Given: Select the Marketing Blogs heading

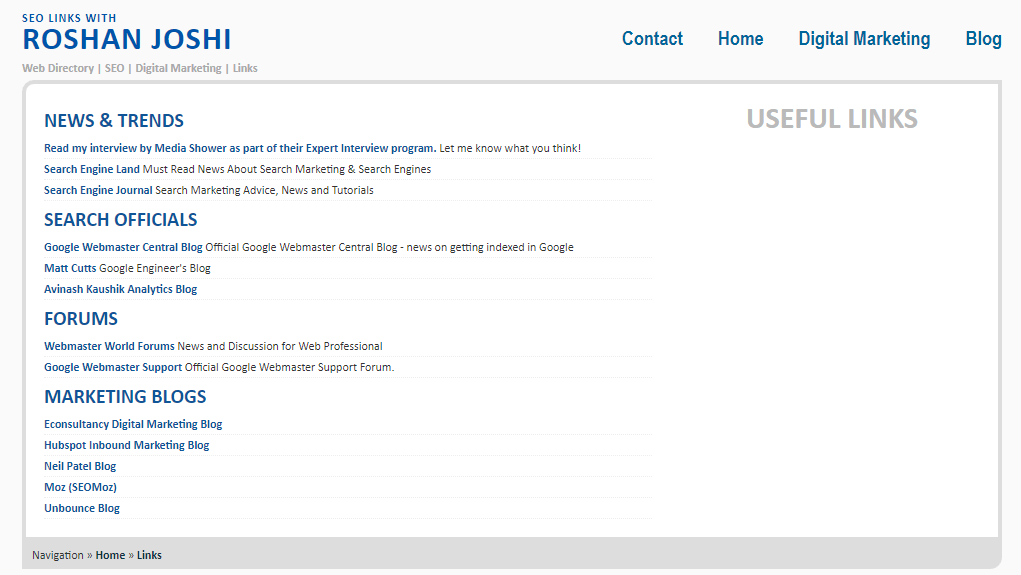Looking at the screenshot, I should point(125,397).
